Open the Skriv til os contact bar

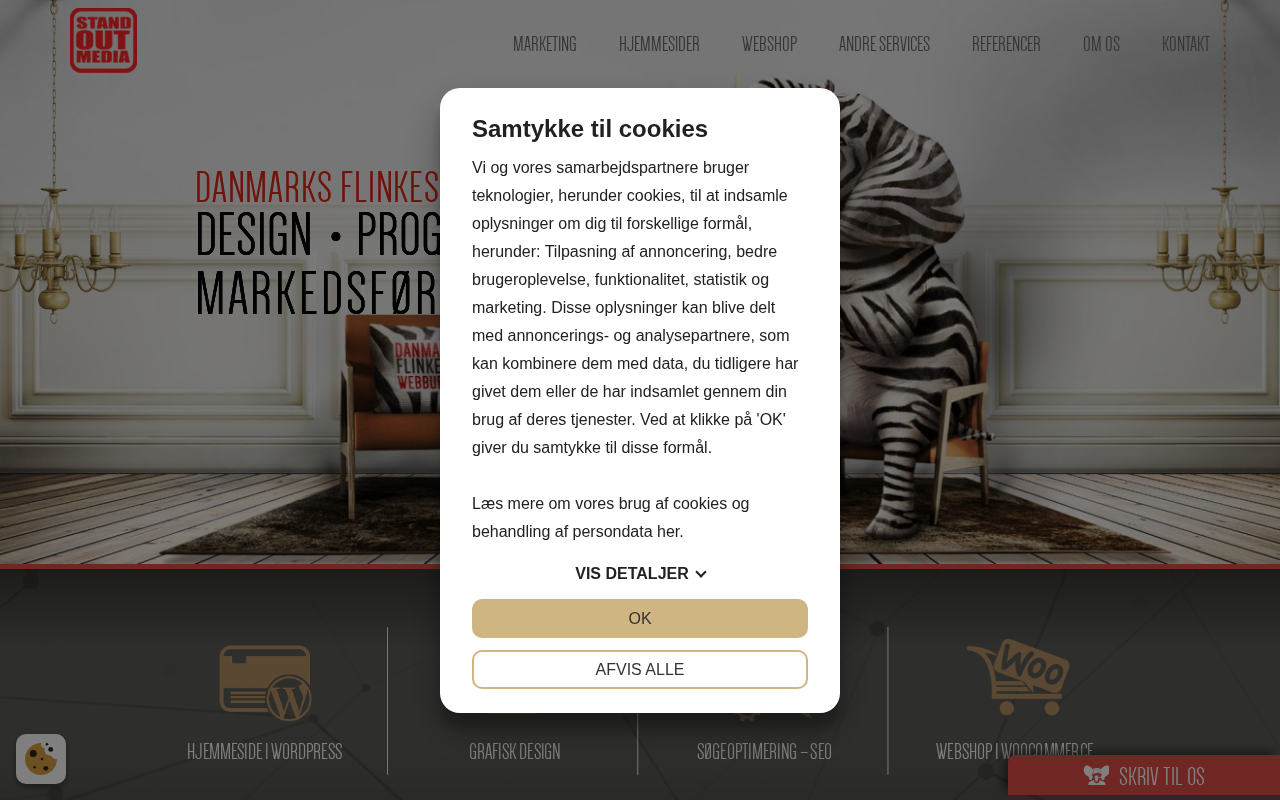1144,776
